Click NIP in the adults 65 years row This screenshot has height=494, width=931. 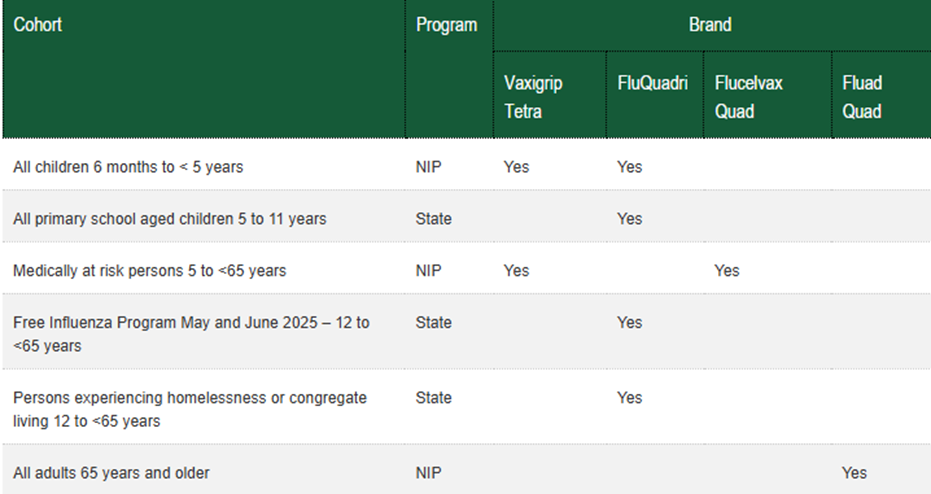pyautogui.click(x=428, y=473)
